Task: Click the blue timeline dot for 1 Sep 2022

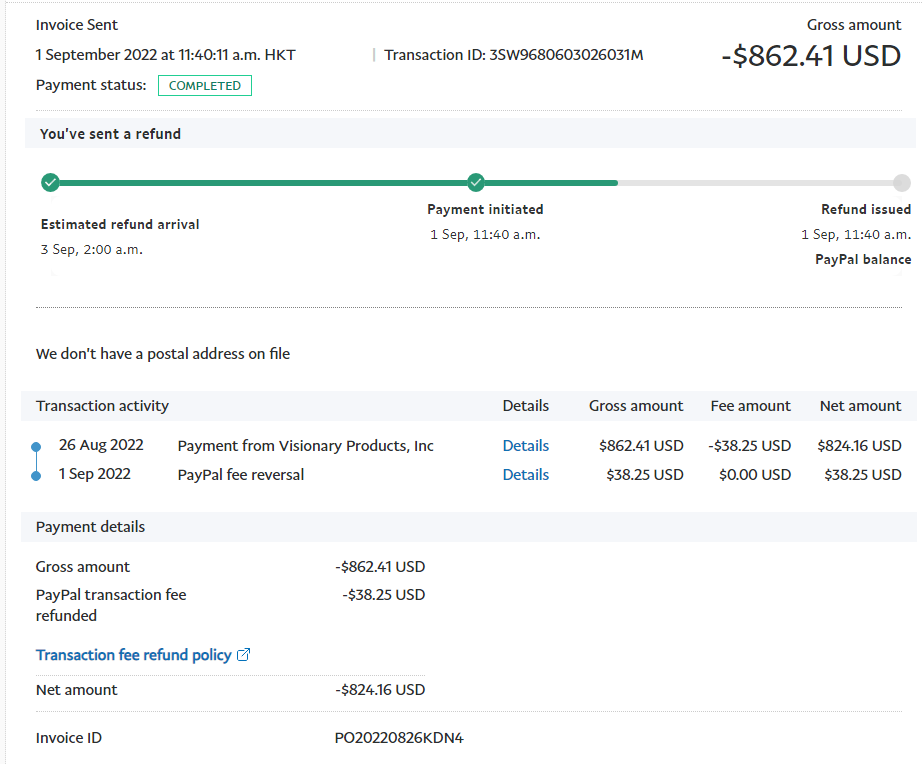Action: tap(36, 475)
